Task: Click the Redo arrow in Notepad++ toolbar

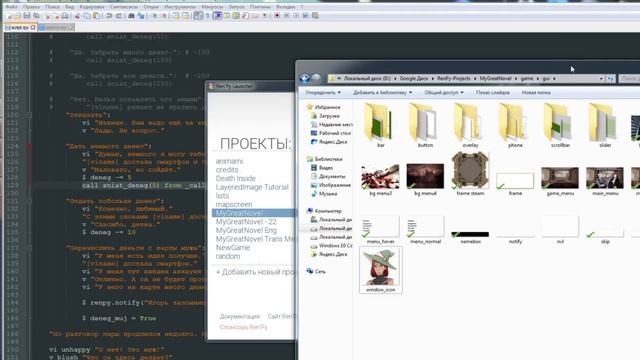Action: click(x=119, y=16)
